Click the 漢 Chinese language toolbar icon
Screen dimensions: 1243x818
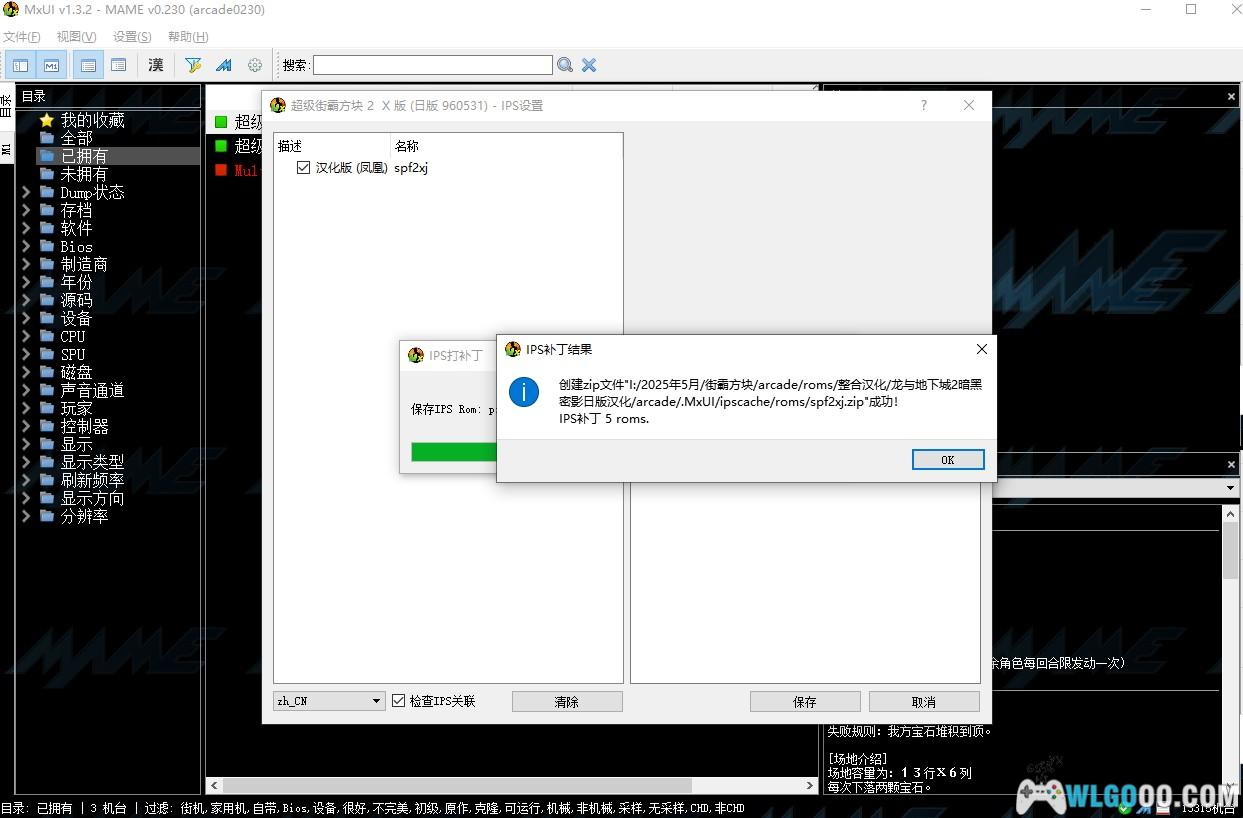156,65
